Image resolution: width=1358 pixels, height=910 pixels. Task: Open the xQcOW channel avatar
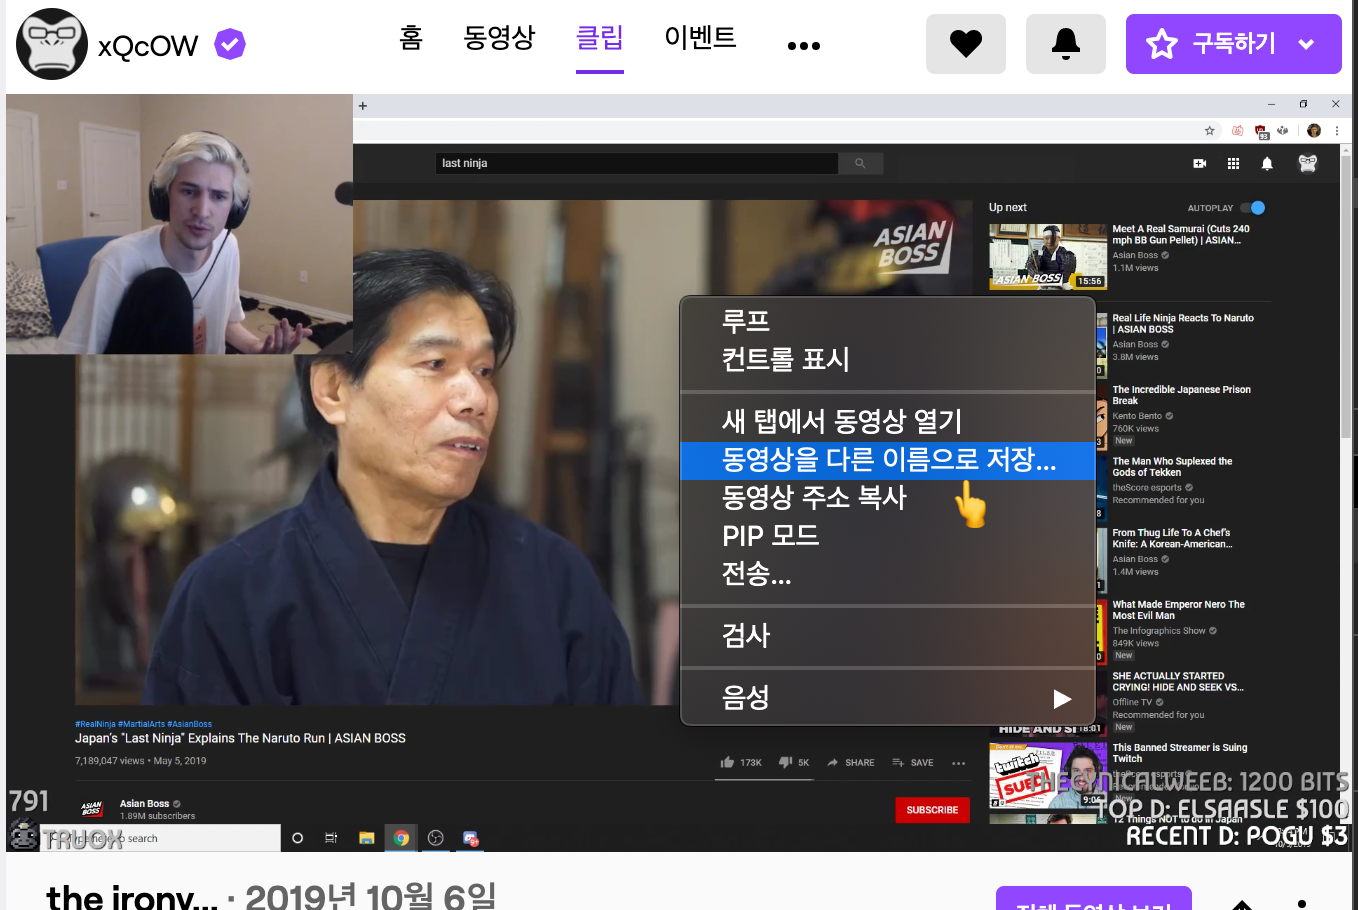pos(52,44)
